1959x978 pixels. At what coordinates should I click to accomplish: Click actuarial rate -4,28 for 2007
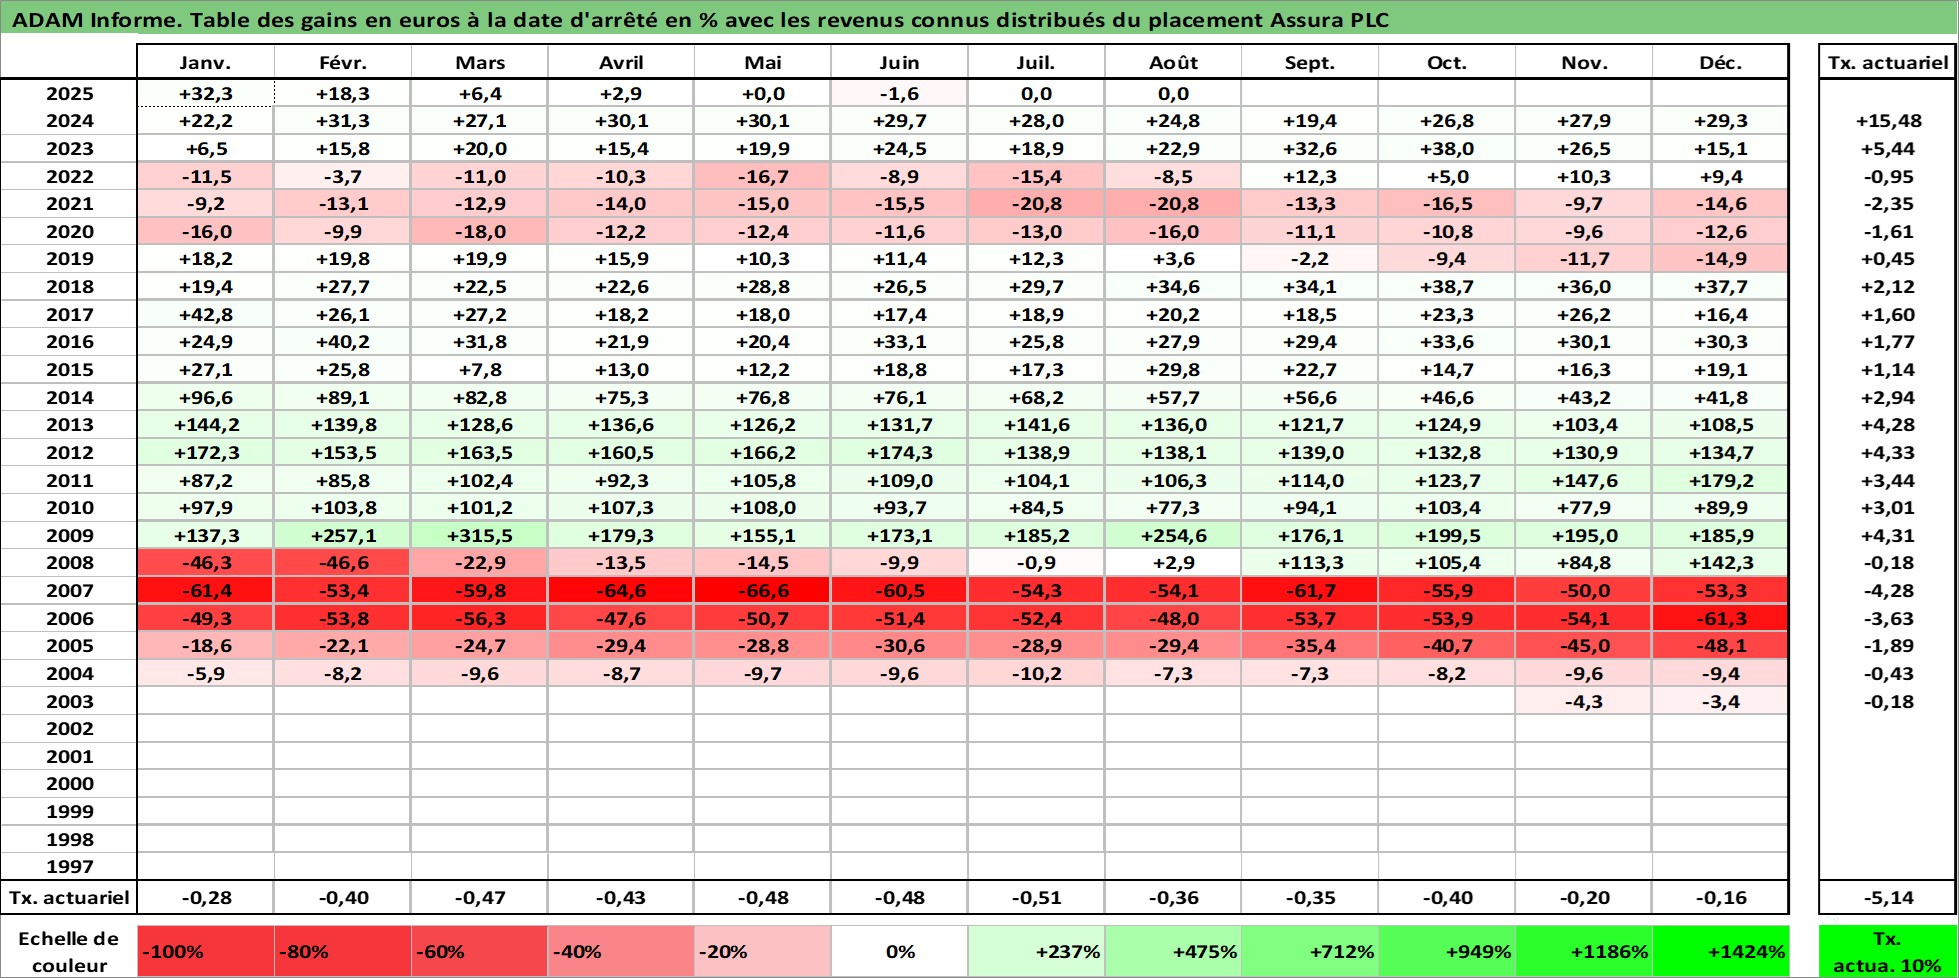1888,590
